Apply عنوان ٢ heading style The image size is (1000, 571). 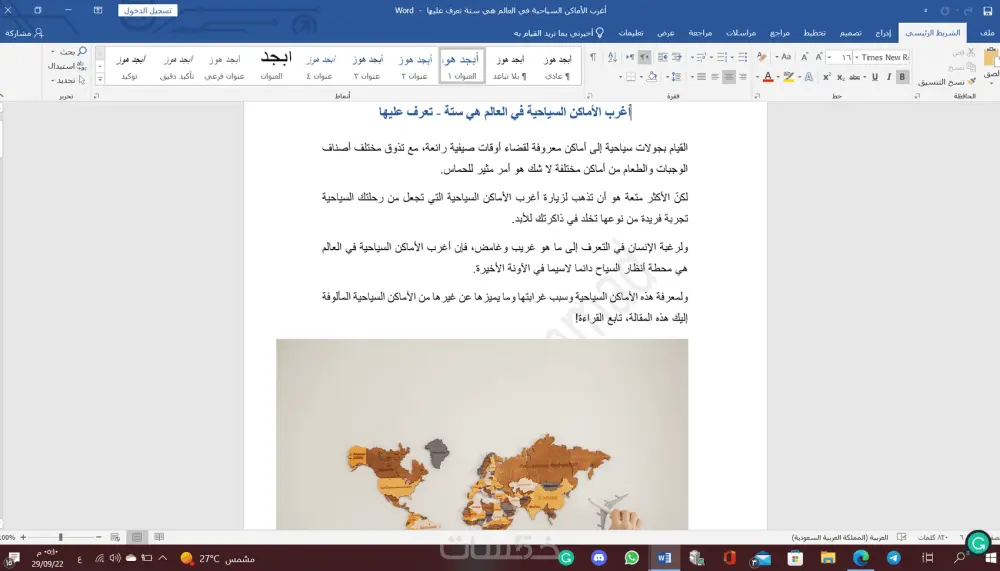(415, 66)
